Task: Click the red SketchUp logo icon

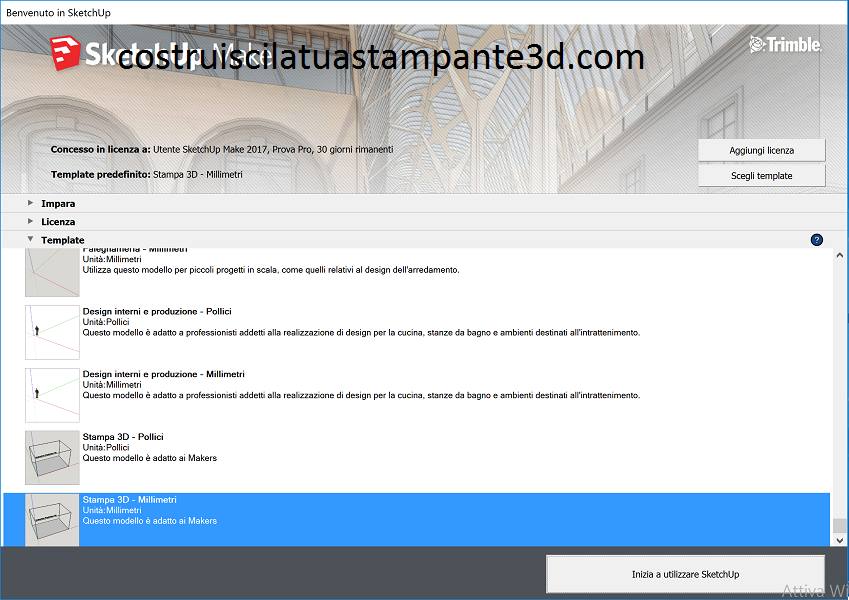Action: [65, 53]
